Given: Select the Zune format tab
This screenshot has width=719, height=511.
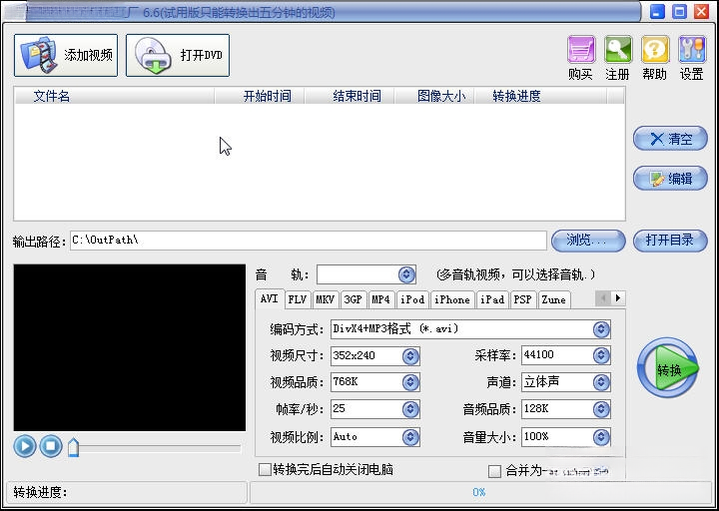Looking at the screenshot, I should [x=554, y=300].
